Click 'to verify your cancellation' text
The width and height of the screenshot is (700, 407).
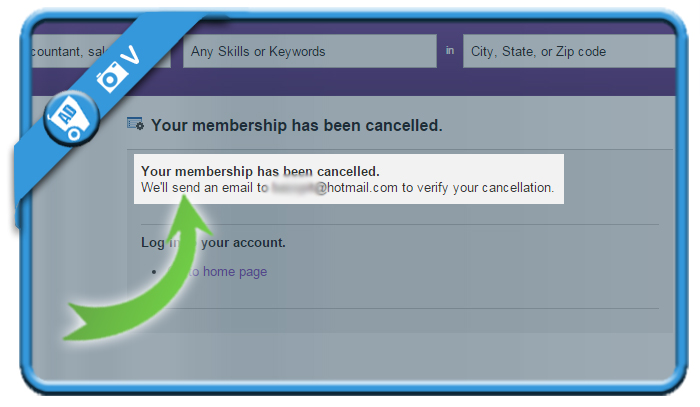click(x=478, y=188)
